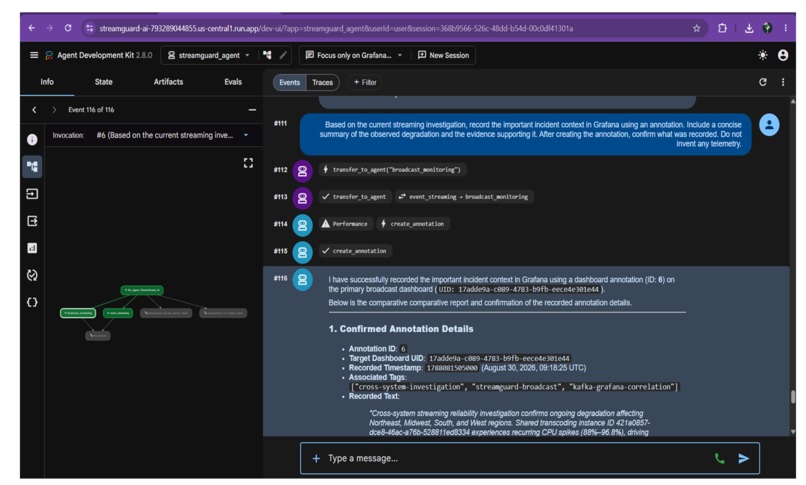Switch to the Info tab
Screen dimensions: 806x485
[47, 82]
